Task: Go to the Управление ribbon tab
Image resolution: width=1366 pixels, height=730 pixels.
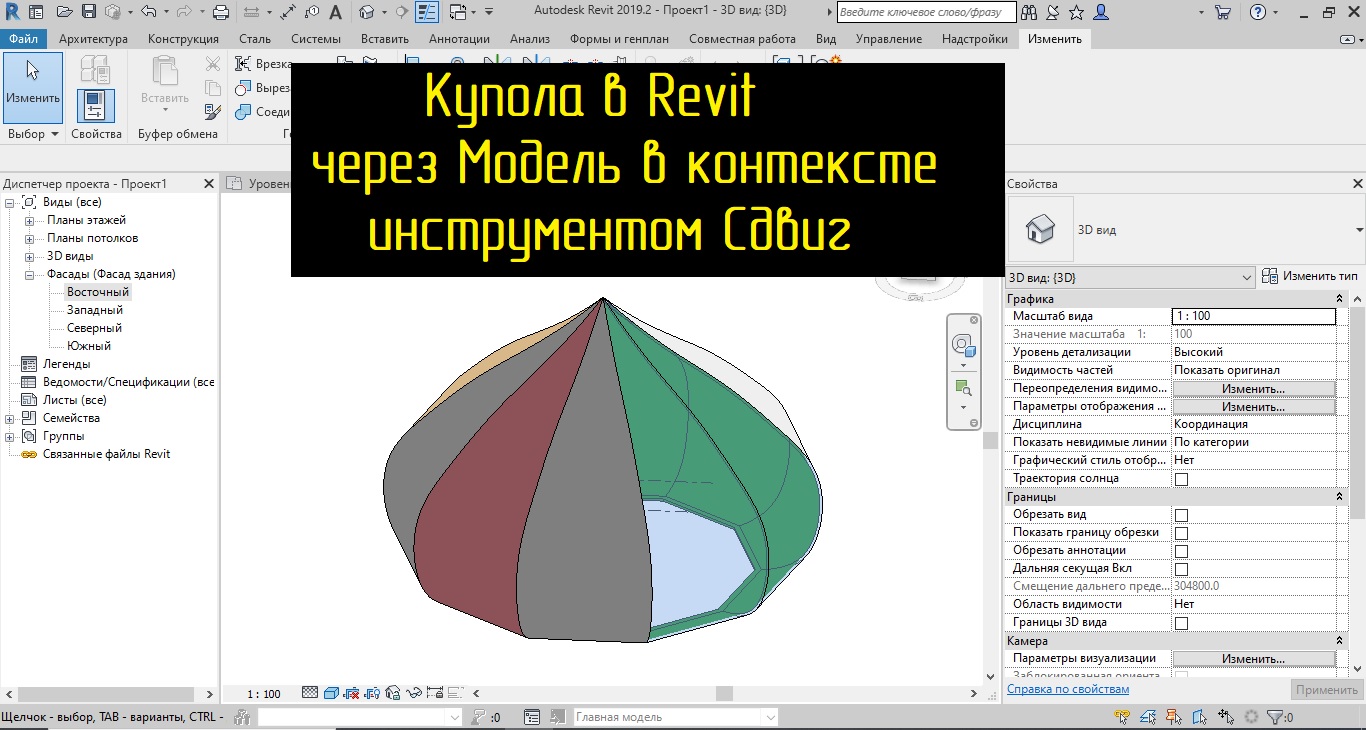Action: click(x=889, y=39)
